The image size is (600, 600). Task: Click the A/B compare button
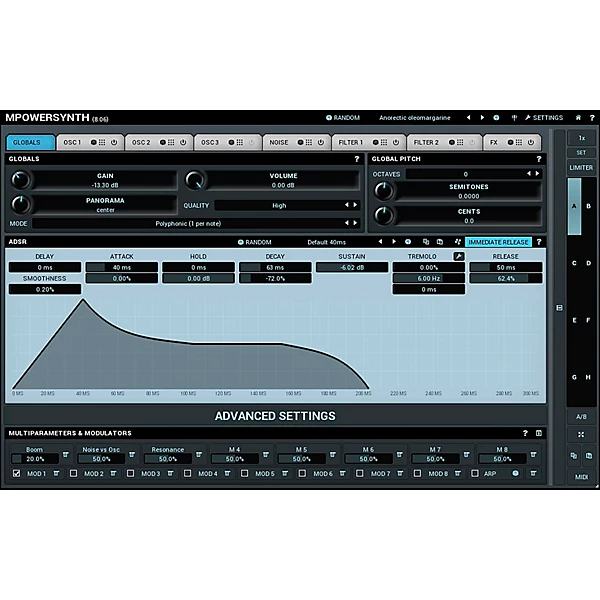[x=581, y=417]
